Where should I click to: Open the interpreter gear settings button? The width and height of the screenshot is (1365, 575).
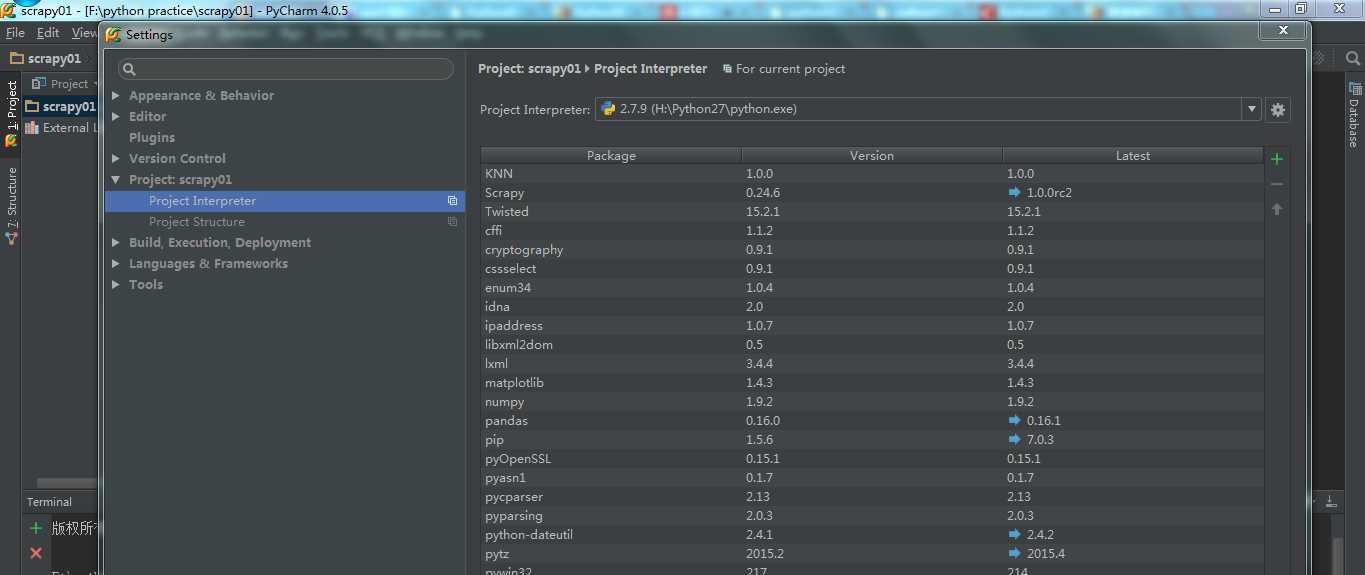(x=1277, y=109)
